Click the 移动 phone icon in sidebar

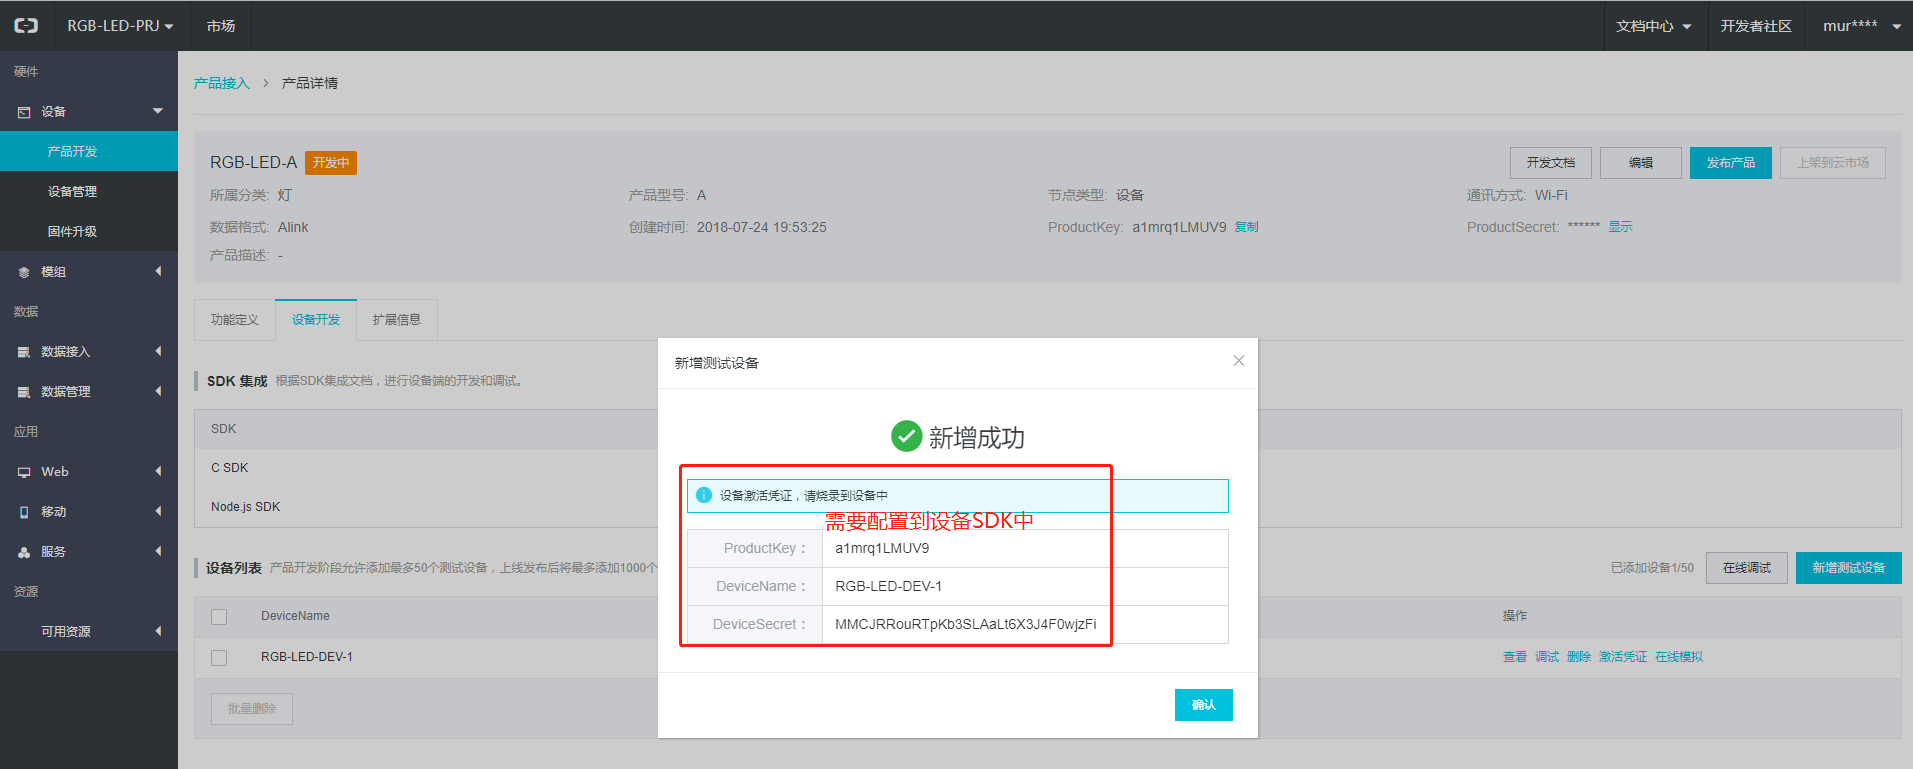[24, 512]
